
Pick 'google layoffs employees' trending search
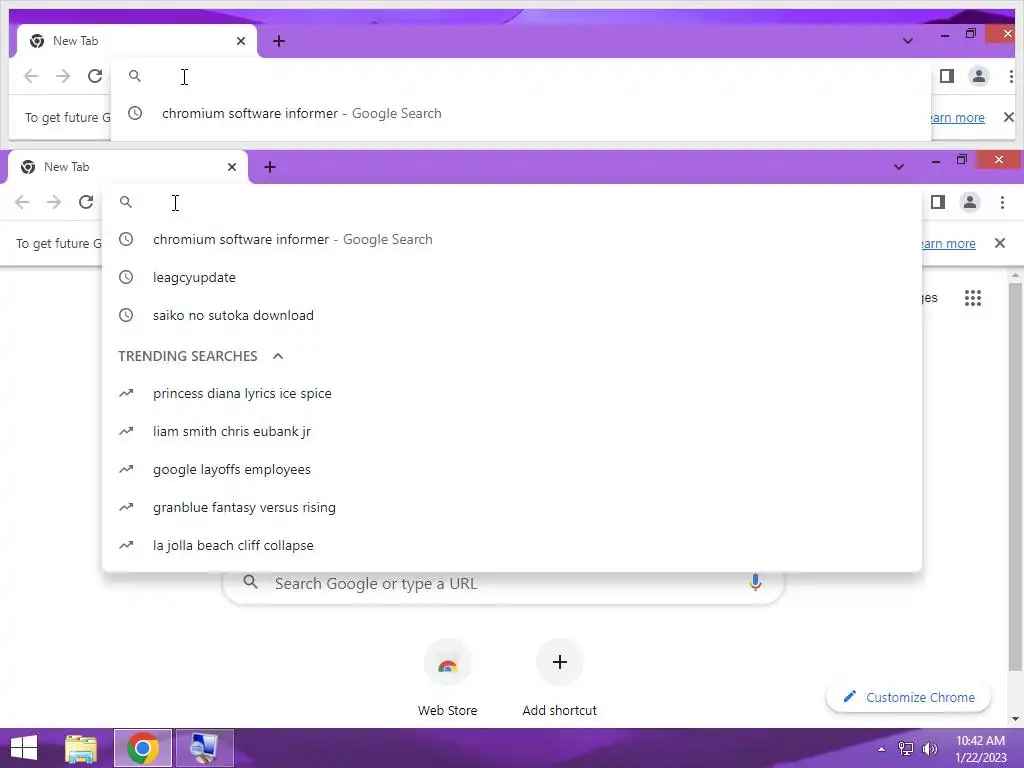(x=511, y=470)
